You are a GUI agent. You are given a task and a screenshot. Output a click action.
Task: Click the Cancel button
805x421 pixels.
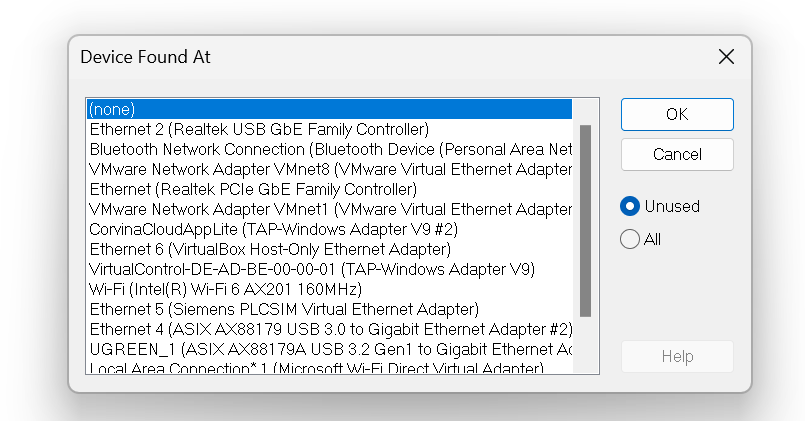point(677,155)
